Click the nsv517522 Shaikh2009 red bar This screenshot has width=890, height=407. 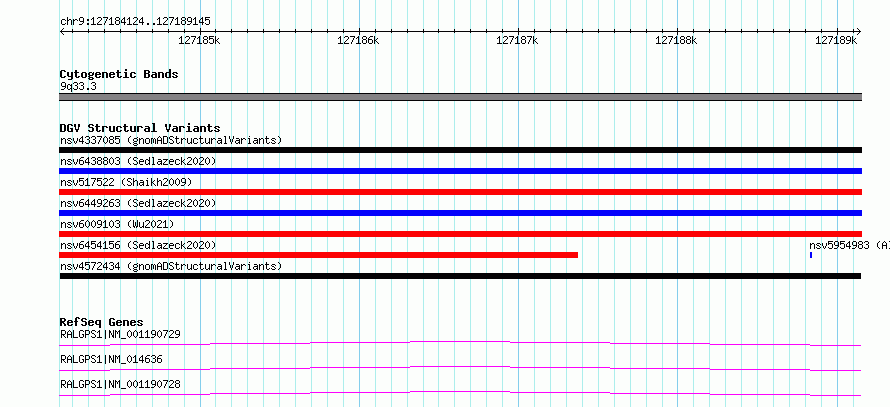[x=460, y=192]
